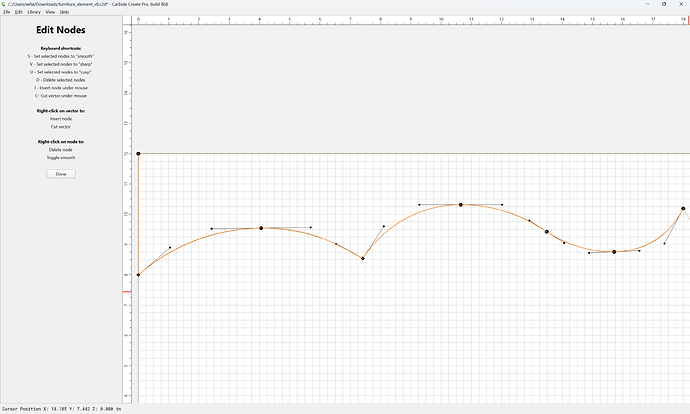Open the Edit menu
690x414 pixels.
click(x=18, y=12)
